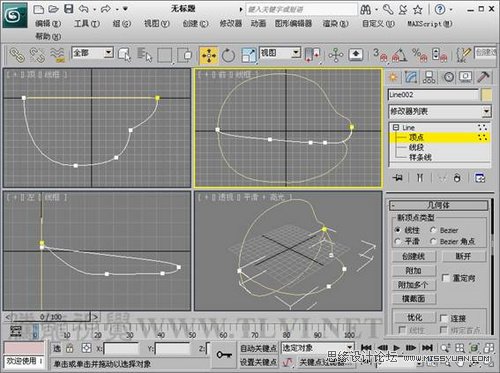
Task: Click Line002 object color swatch
Action: pyautogui.click(x=486, y=95)
